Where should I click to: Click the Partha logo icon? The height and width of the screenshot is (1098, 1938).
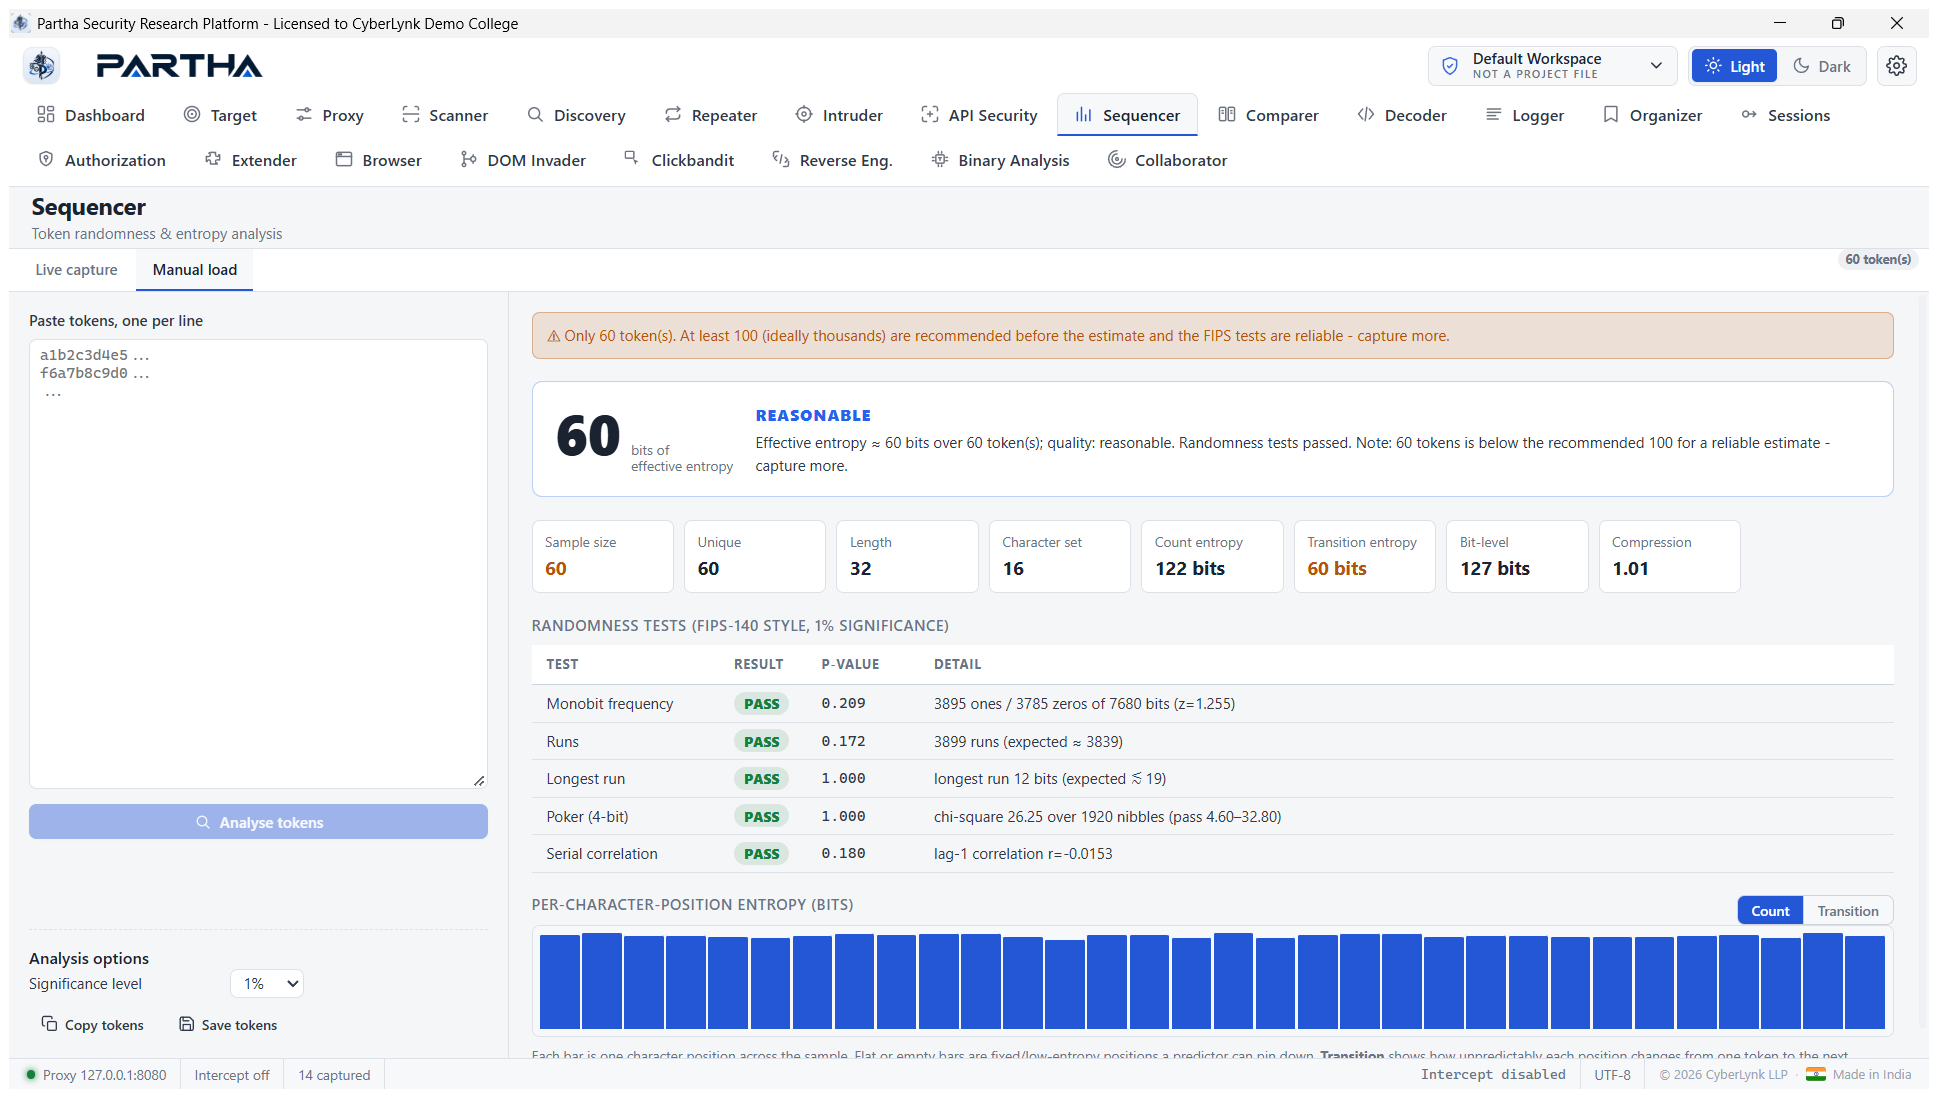point(42,66)
